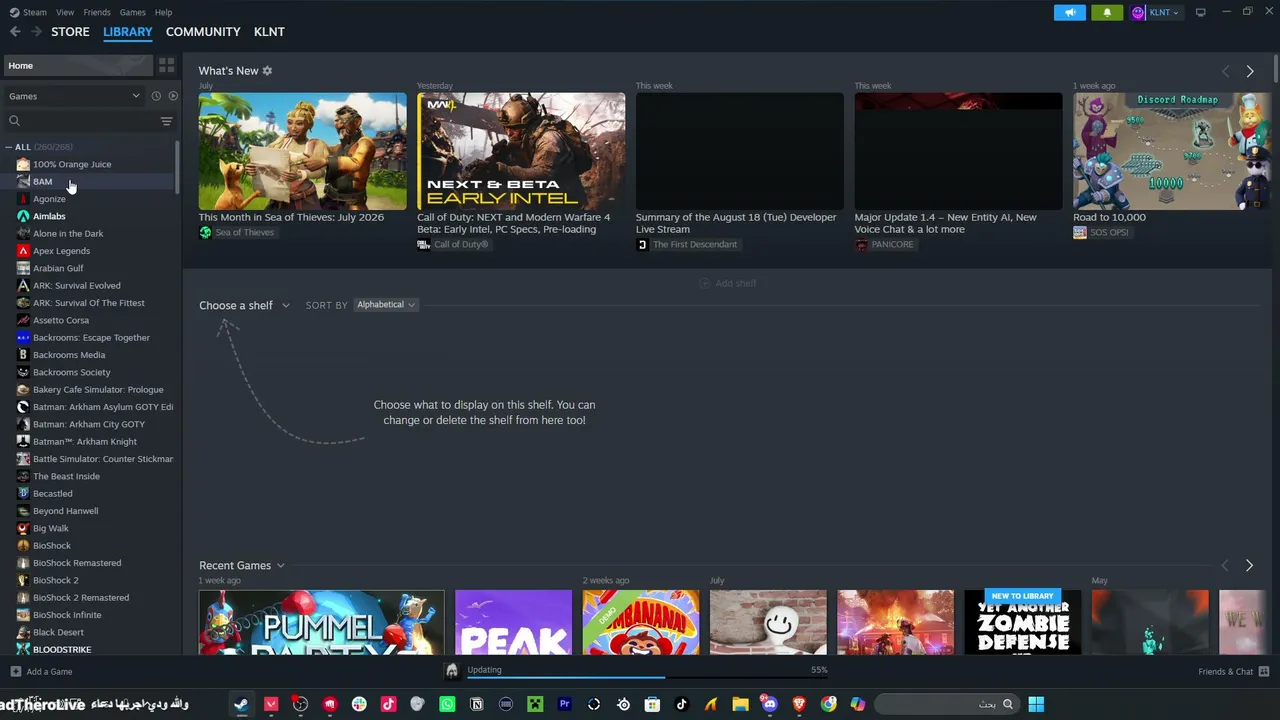Open Steam from the Windows taskbar
Image resolution: width=1280 pixels, height=720 pixels.
[241, 704]
